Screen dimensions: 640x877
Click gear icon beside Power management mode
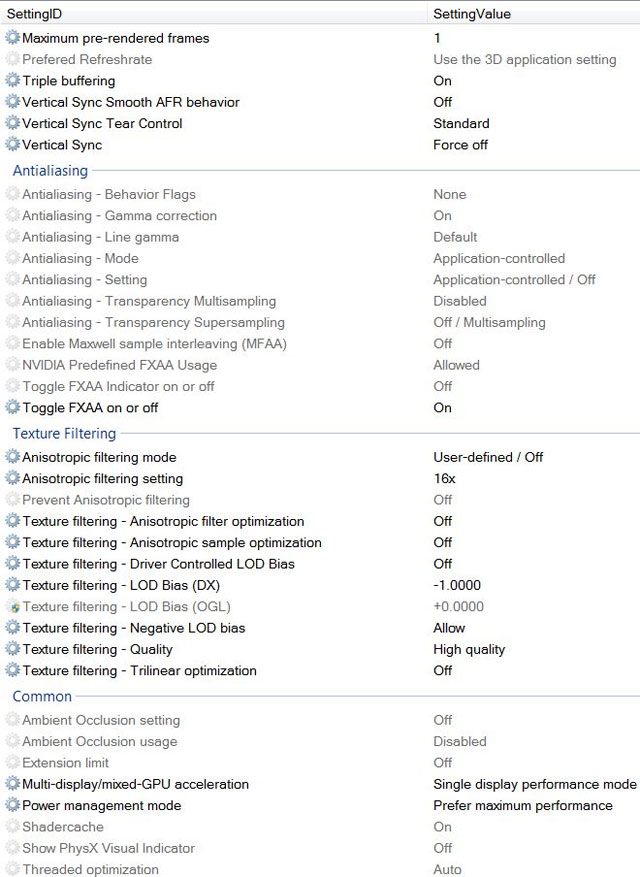tap(13, 806)
